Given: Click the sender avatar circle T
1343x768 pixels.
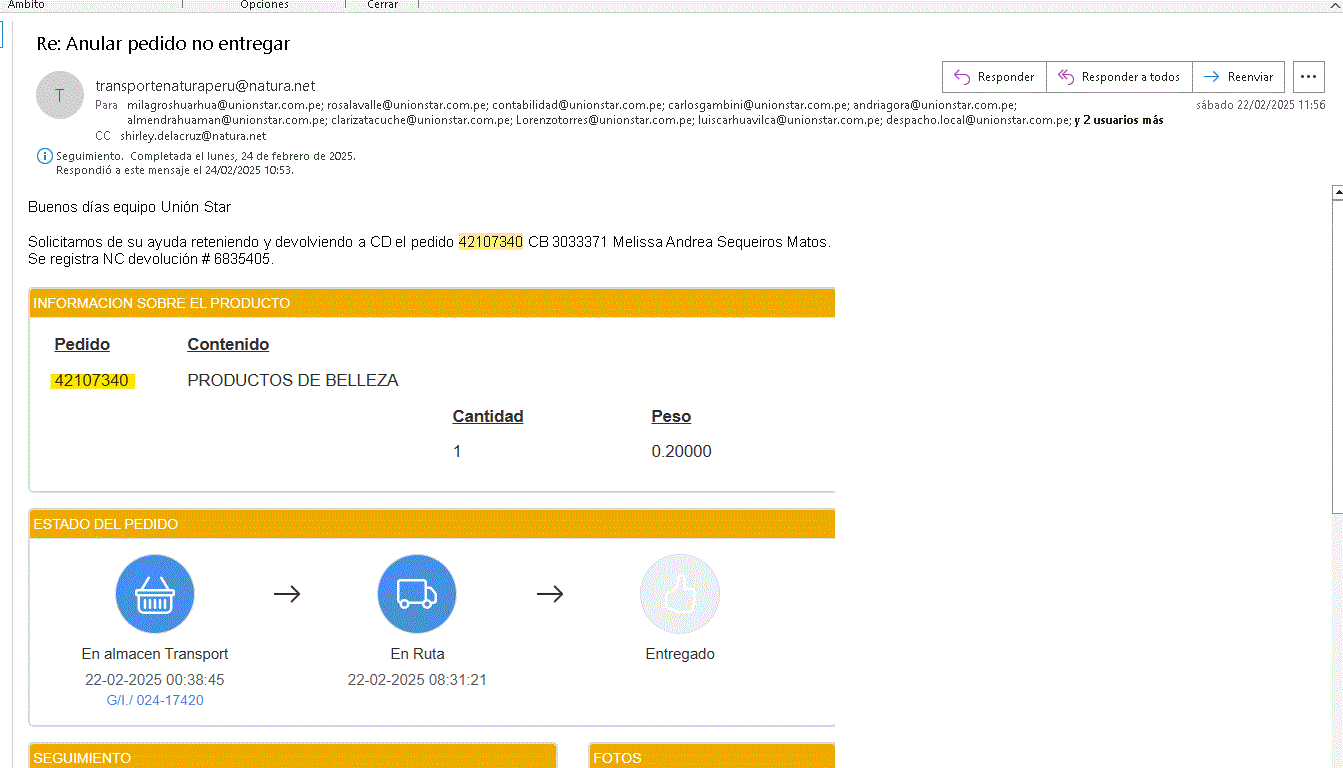Looking at the screenshot, I should [x=59, y=95].
